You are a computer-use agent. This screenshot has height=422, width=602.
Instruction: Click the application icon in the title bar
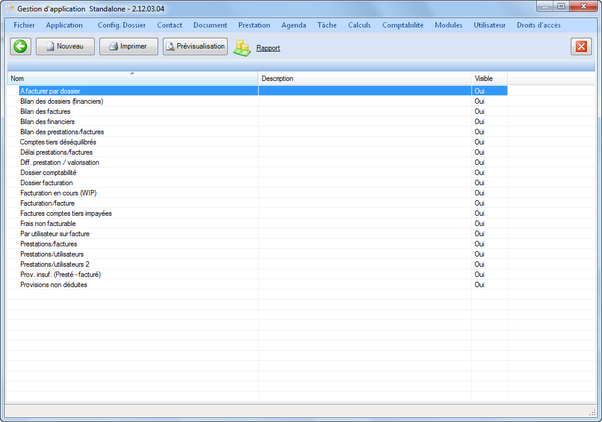point(10,7)
